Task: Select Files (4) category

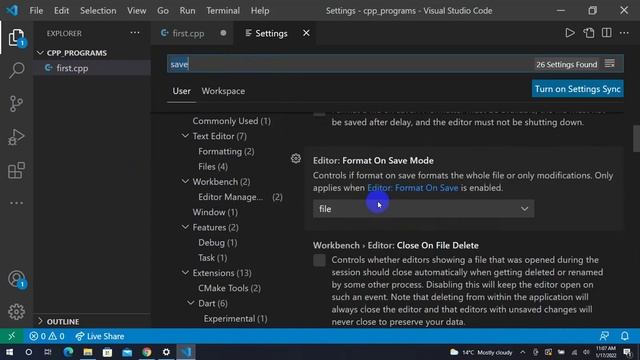Action: tap(213, 167)
